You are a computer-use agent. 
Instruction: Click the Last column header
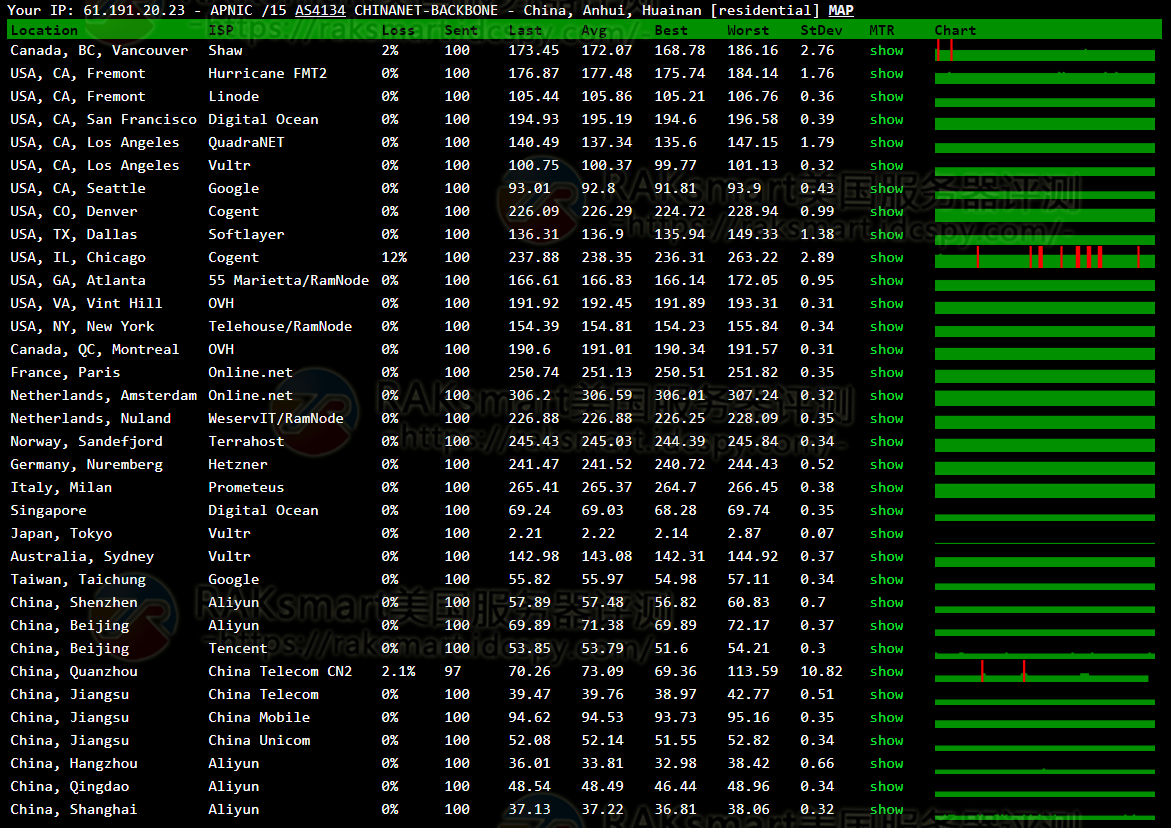[525, 31]
